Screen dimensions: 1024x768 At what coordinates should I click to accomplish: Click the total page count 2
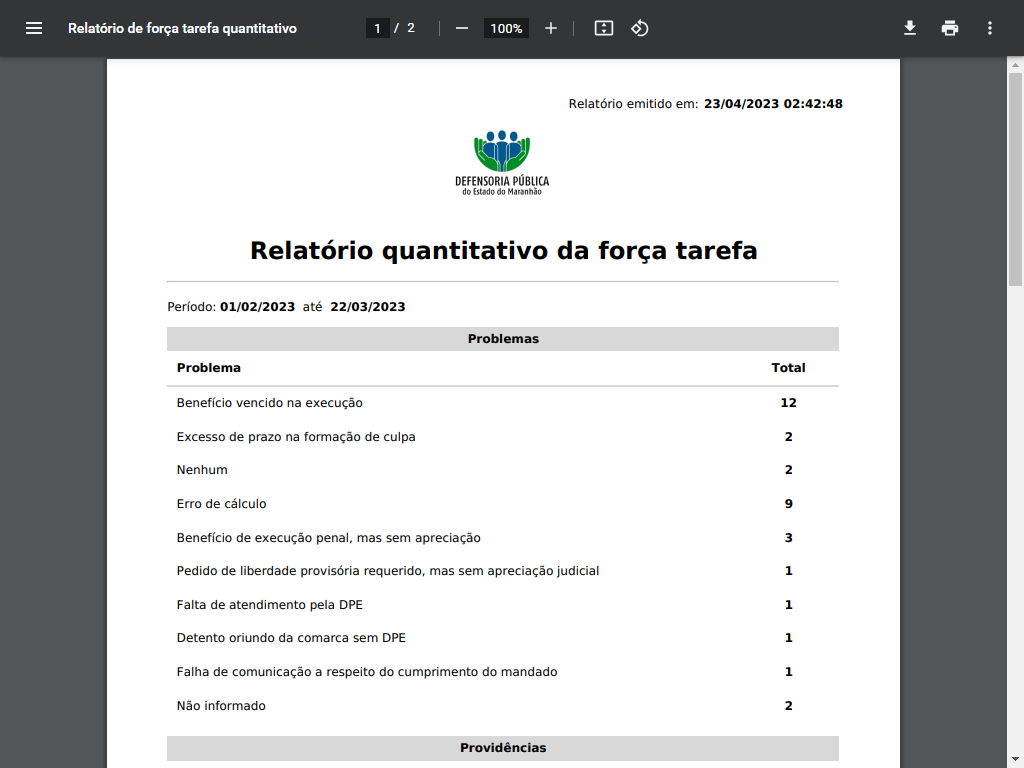click(411, 28)
